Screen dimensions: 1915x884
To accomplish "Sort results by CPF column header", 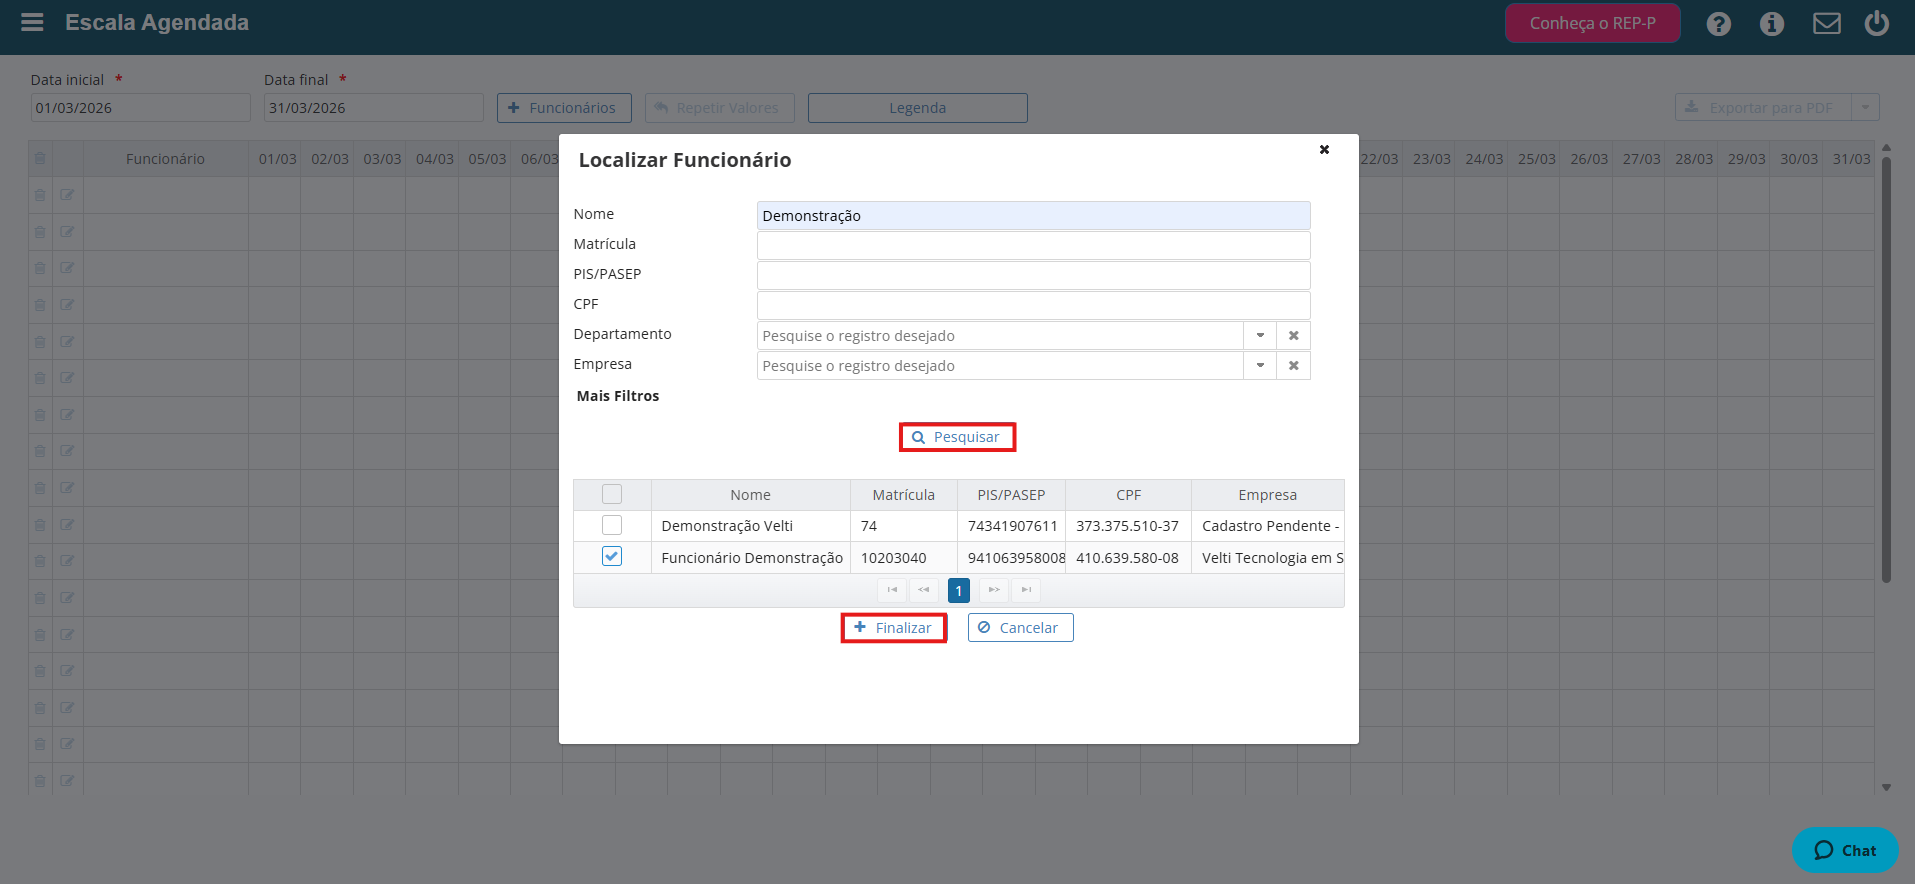I will pos(1128,495).
